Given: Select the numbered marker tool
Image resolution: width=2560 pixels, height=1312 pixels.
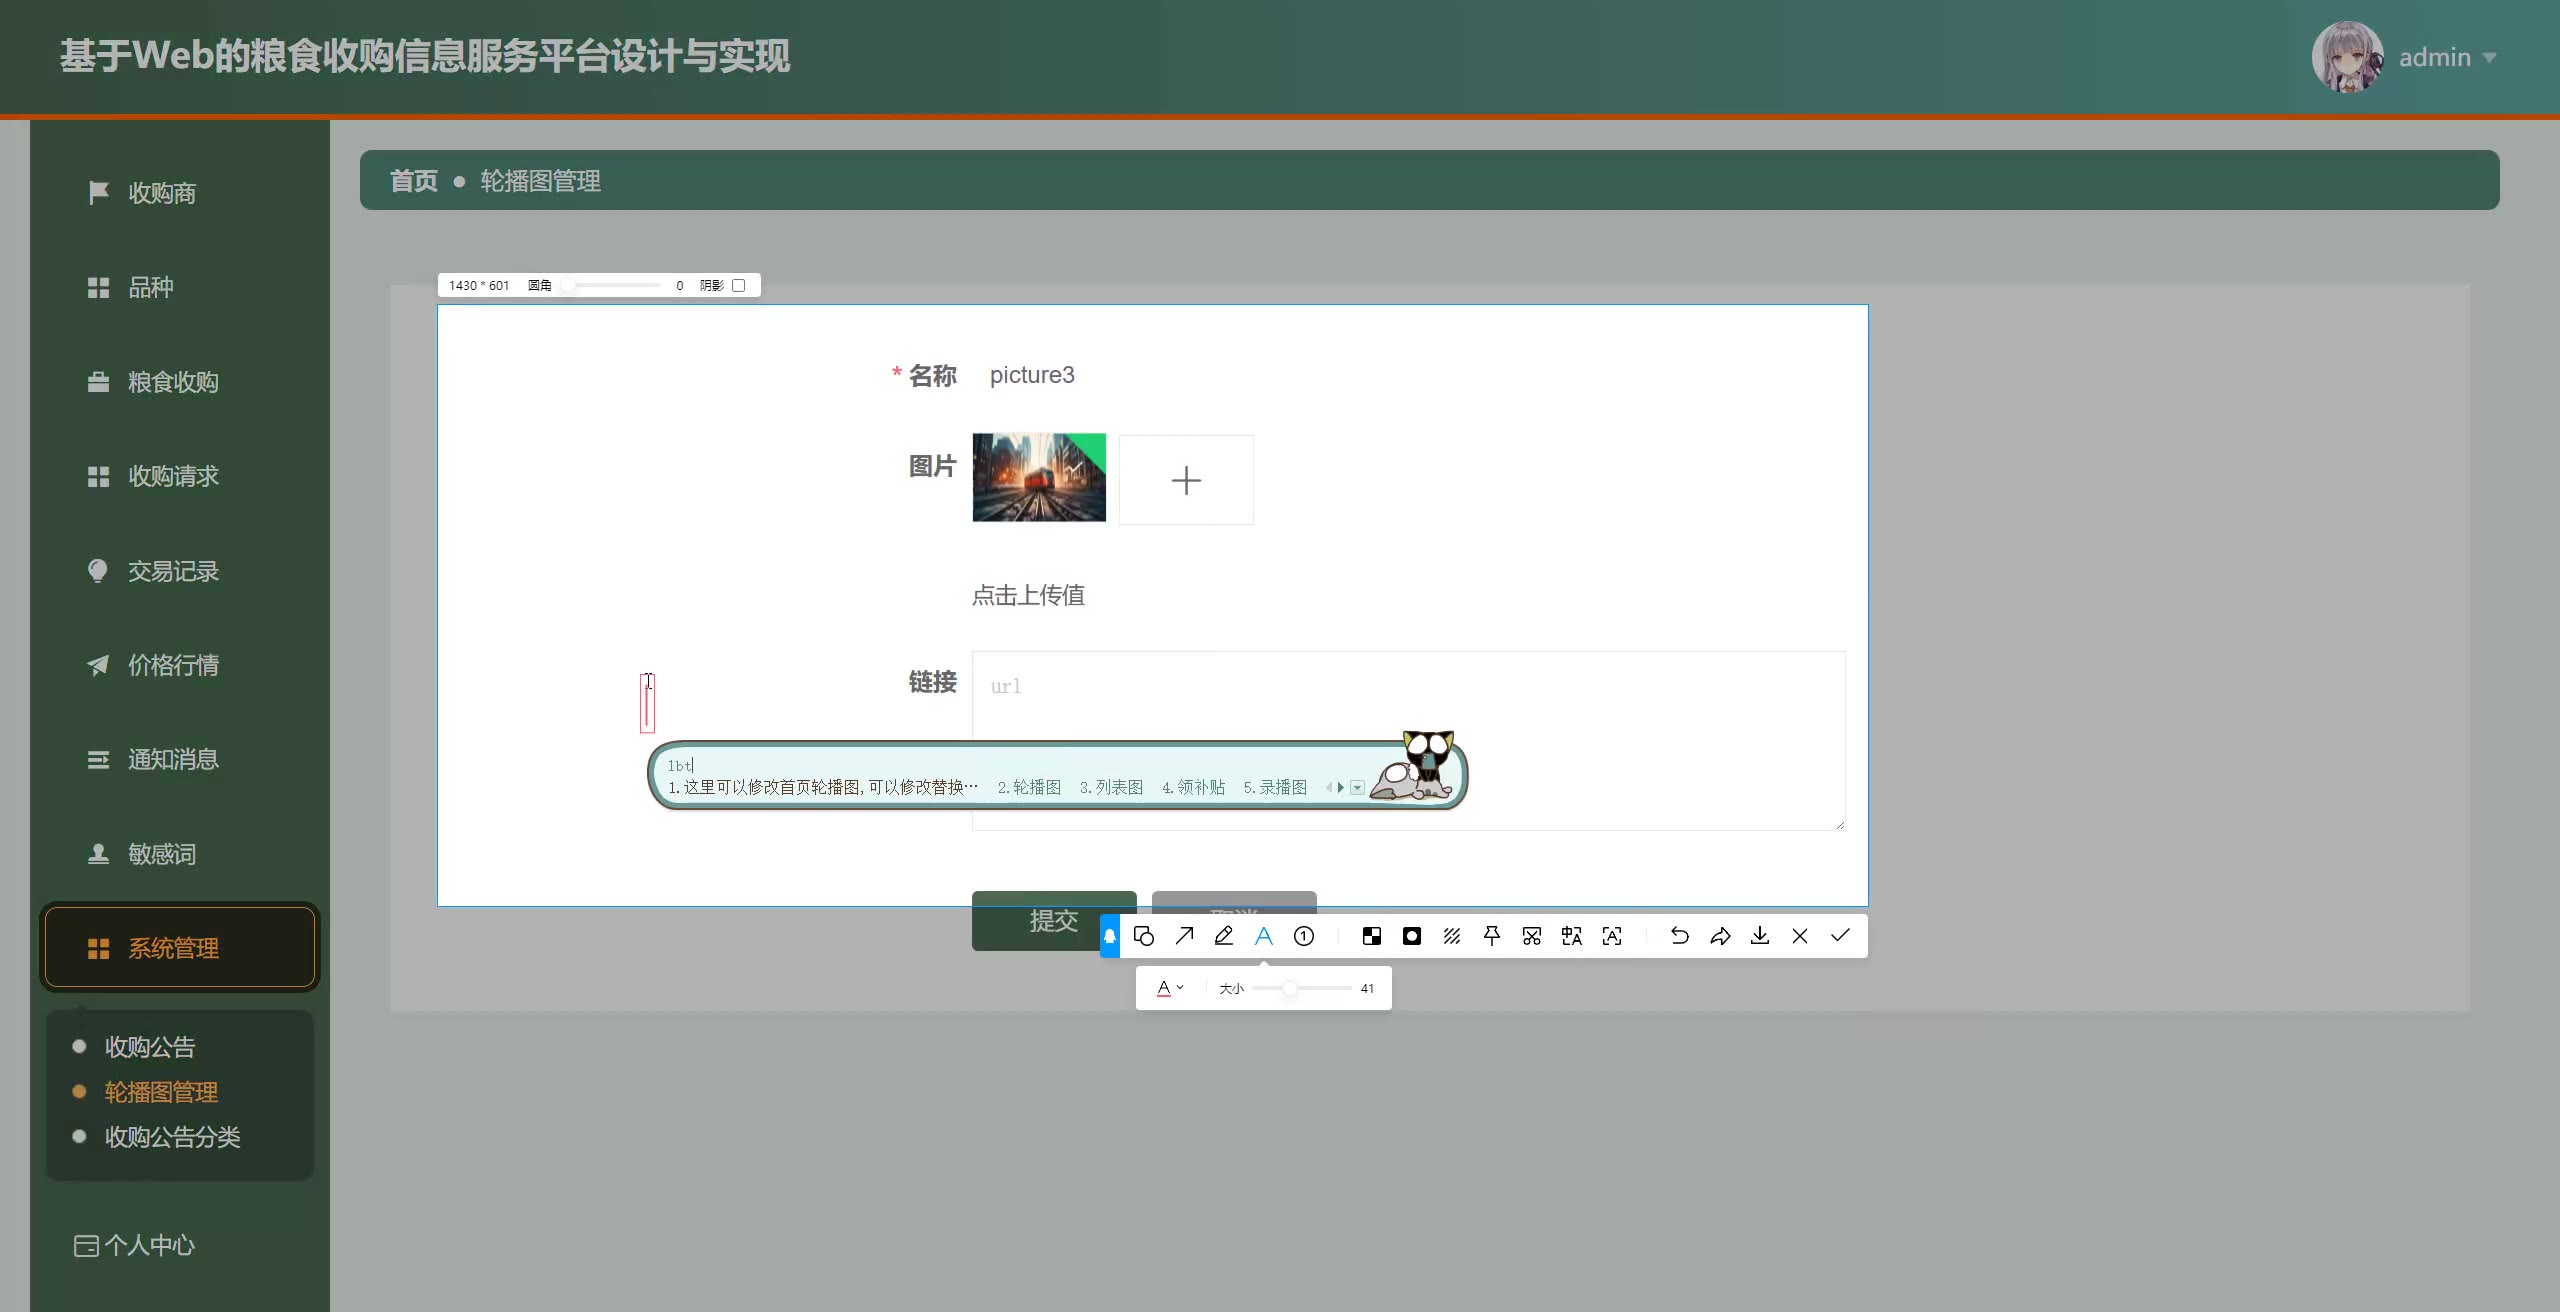Looking at the screenshot, I should click(x=1304, y=936).
